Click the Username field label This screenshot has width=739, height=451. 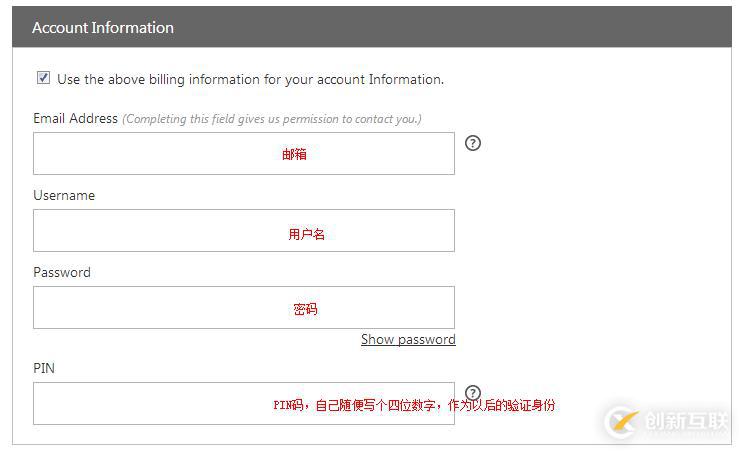coord(64,195)
